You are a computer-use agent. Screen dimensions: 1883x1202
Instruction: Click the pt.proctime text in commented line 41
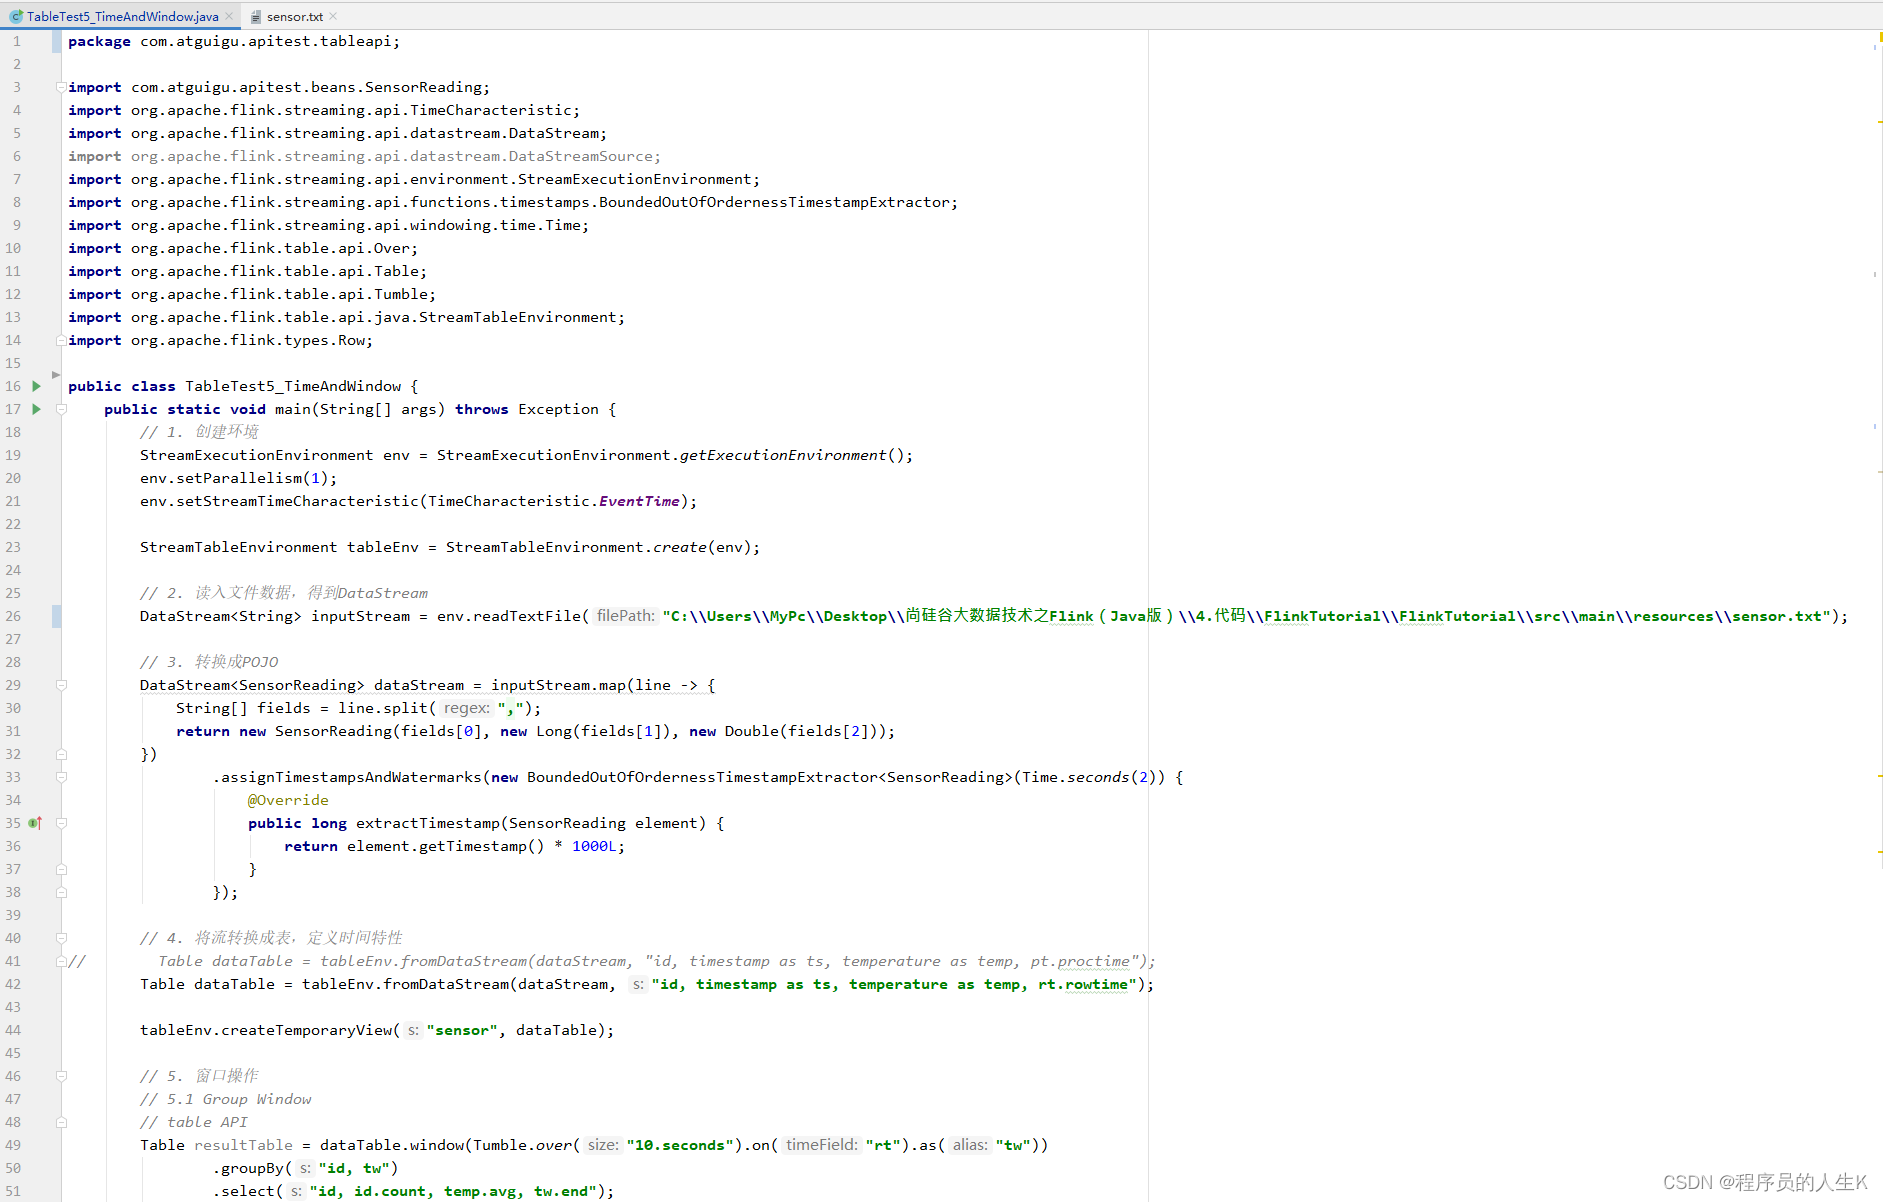(1080, 961)
